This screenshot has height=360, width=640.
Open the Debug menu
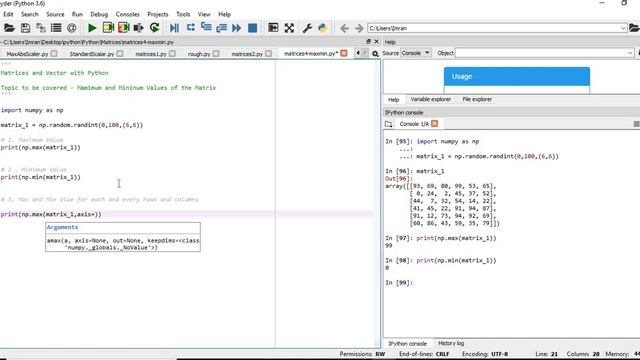tap(99, 14)
